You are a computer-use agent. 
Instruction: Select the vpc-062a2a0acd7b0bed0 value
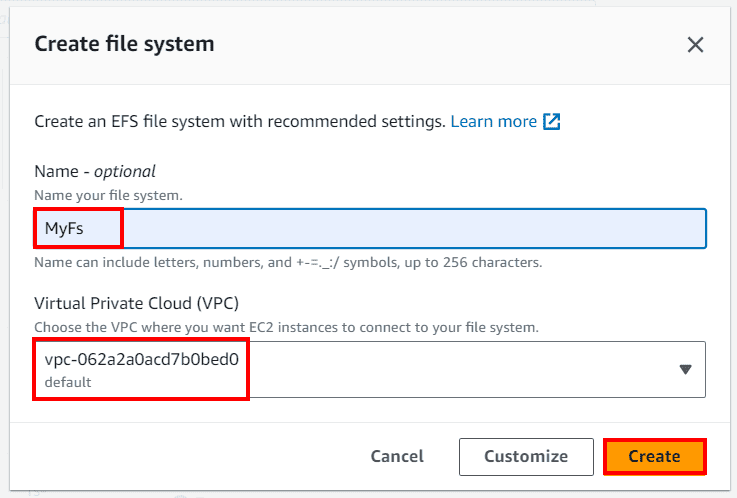(x=141, y=360)
